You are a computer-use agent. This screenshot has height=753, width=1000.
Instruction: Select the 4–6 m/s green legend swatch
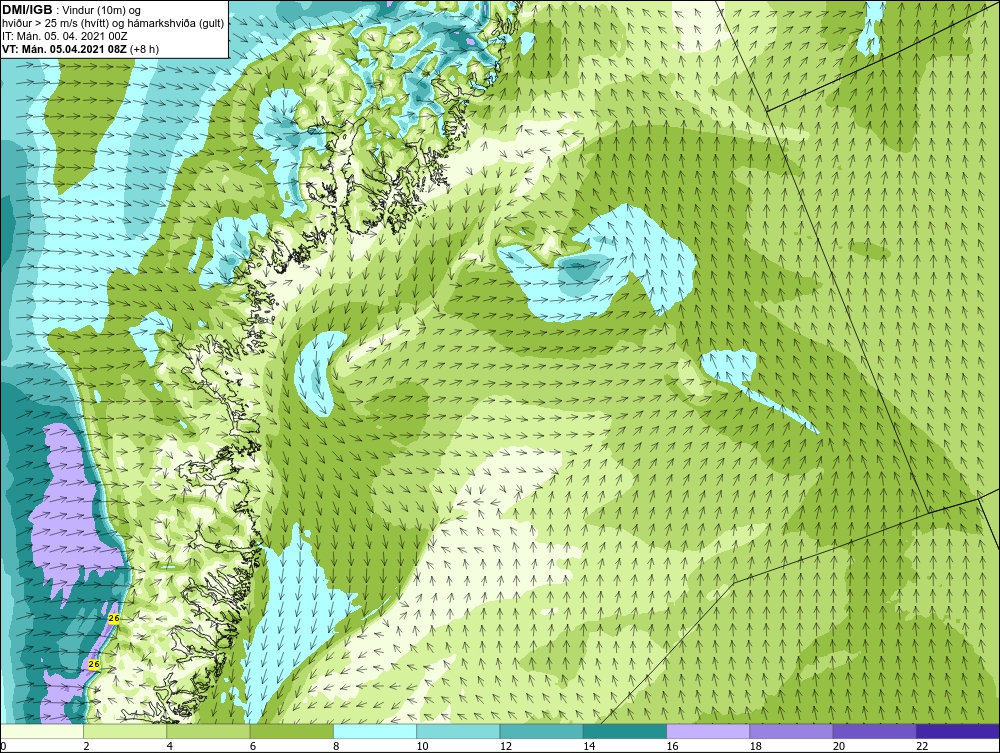(209, 731)
